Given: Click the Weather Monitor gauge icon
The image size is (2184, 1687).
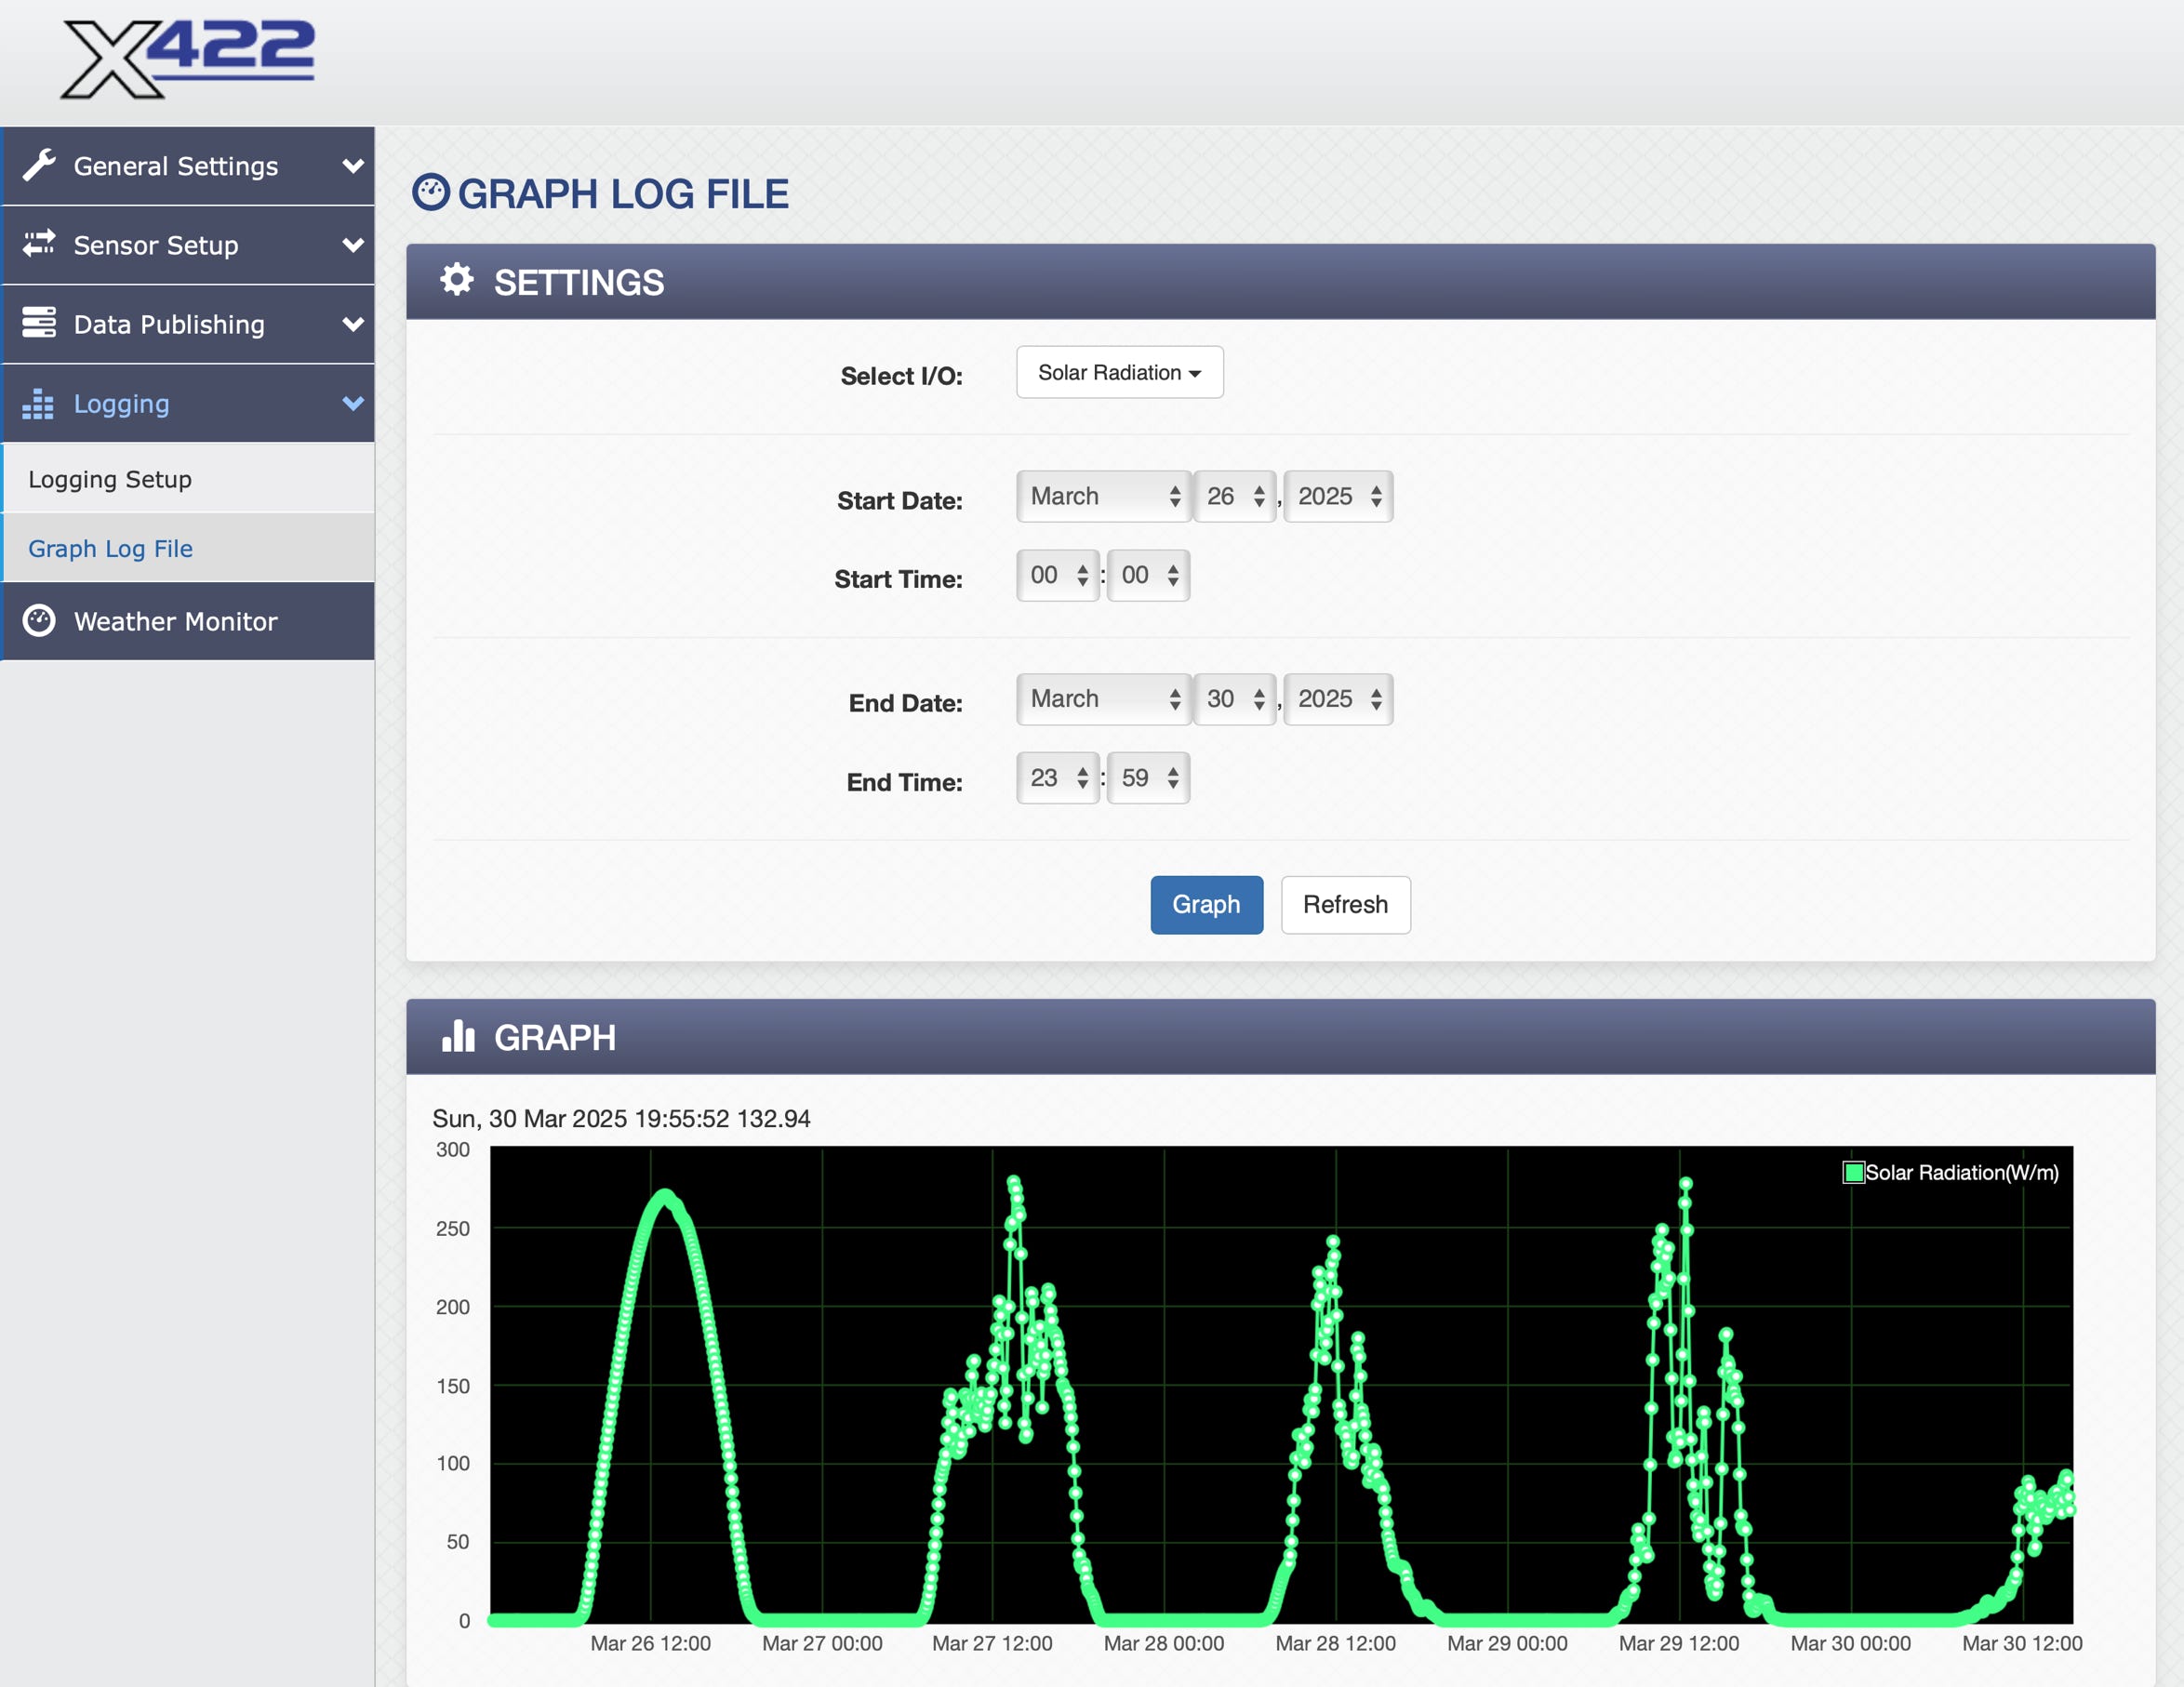Looking at the screenshot, I should pos(39,621).
